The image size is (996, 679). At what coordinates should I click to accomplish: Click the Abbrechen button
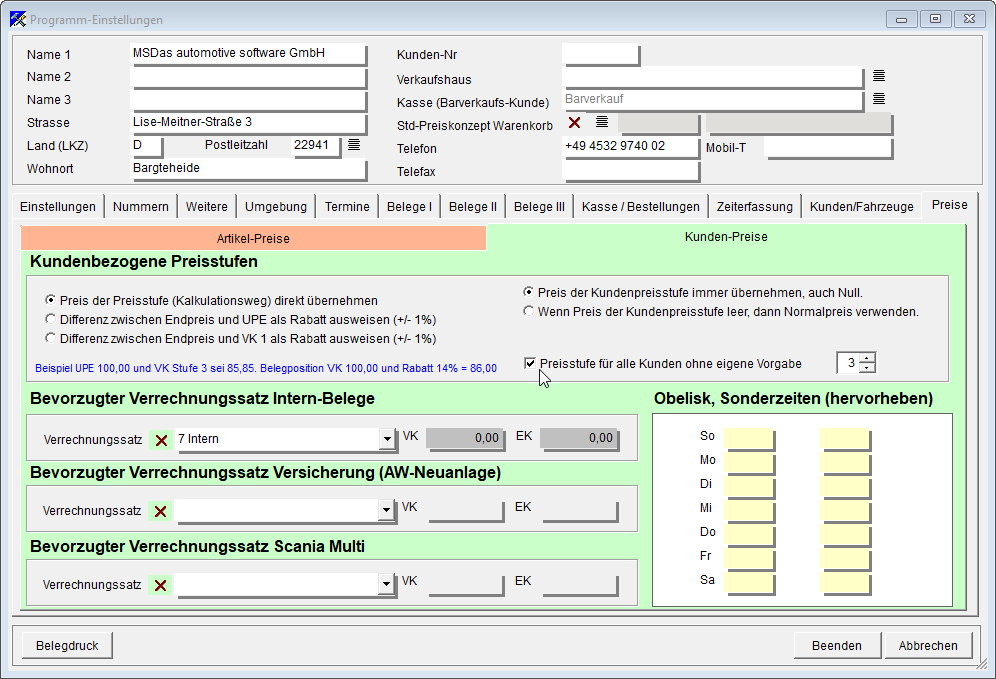click(x=928, y=645)
